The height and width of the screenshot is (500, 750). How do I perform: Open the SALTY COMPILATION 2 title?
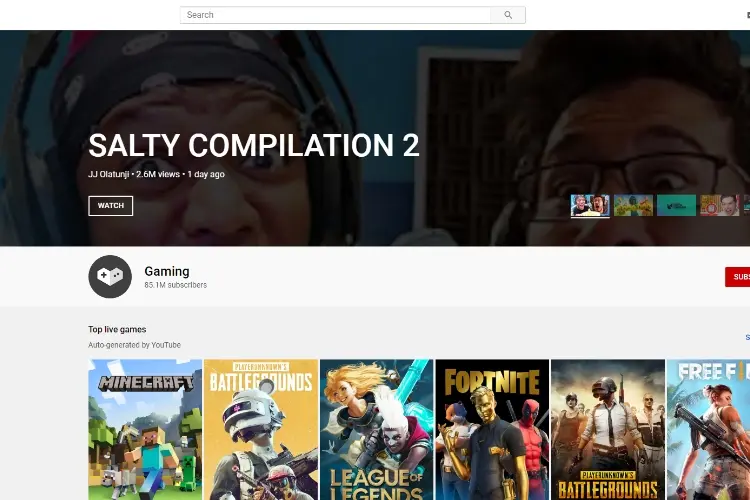254,145
